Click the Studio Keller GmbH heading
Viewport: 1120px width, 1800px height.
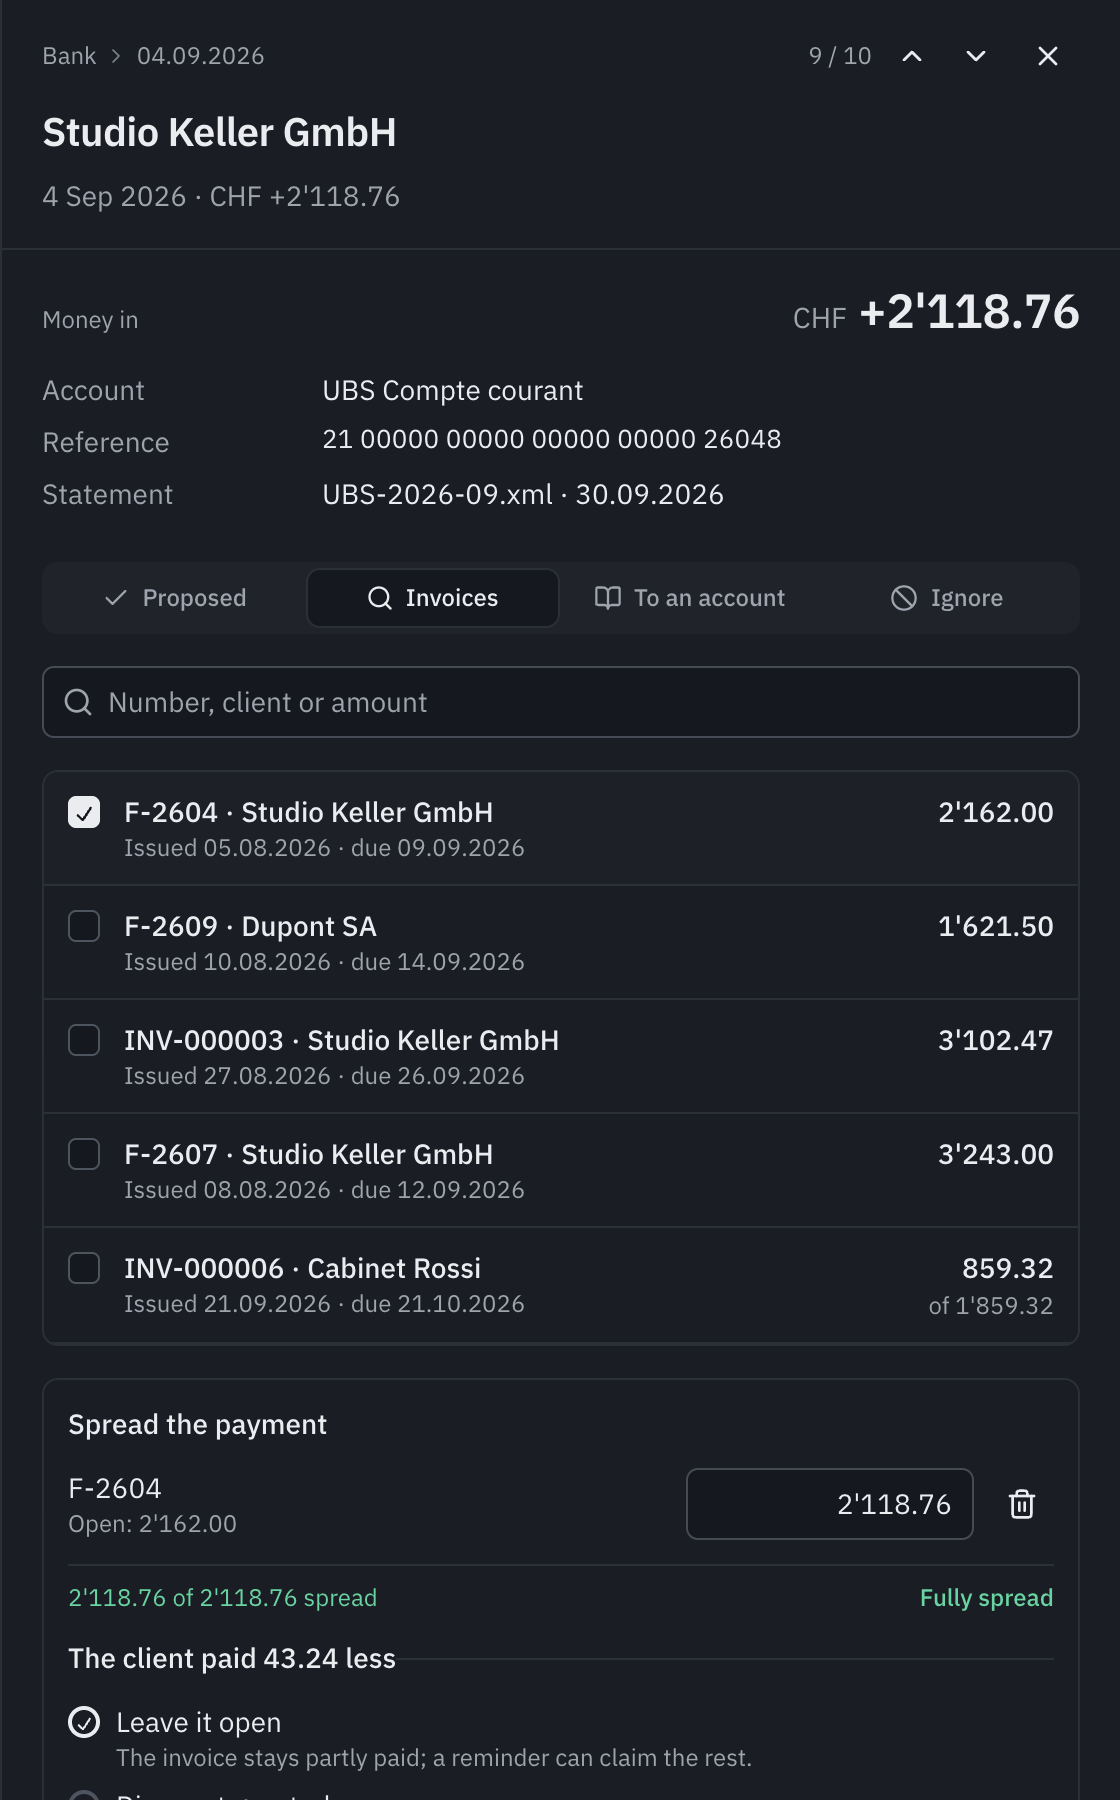click(219, 132)
